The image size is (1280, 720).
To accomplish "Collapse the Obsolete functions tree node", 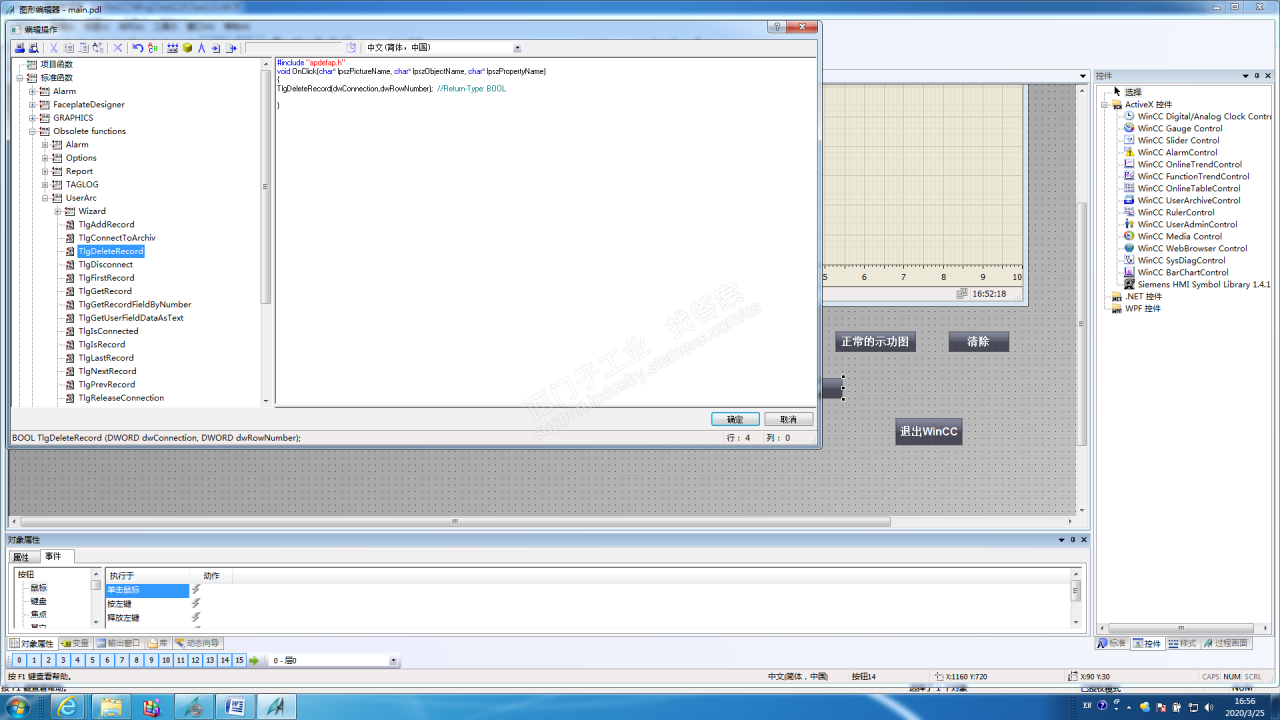I will point(32,131).
